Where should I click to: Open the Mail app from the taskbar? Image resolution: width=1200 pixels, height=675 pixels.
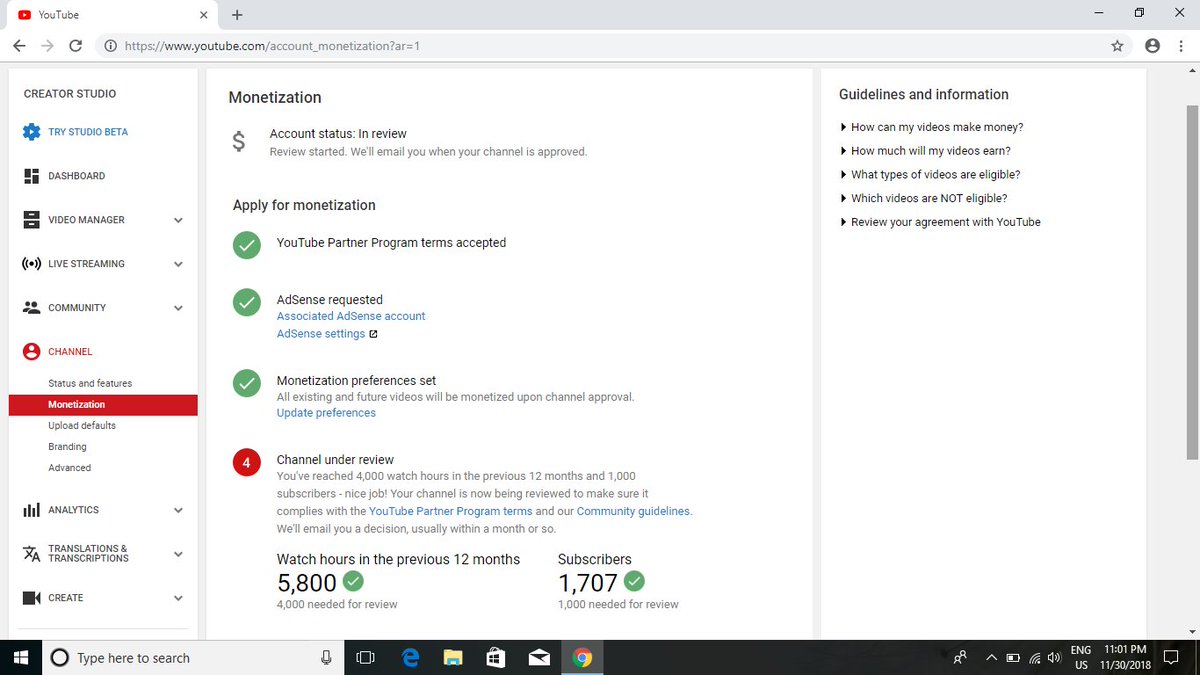tap(539, 658)
